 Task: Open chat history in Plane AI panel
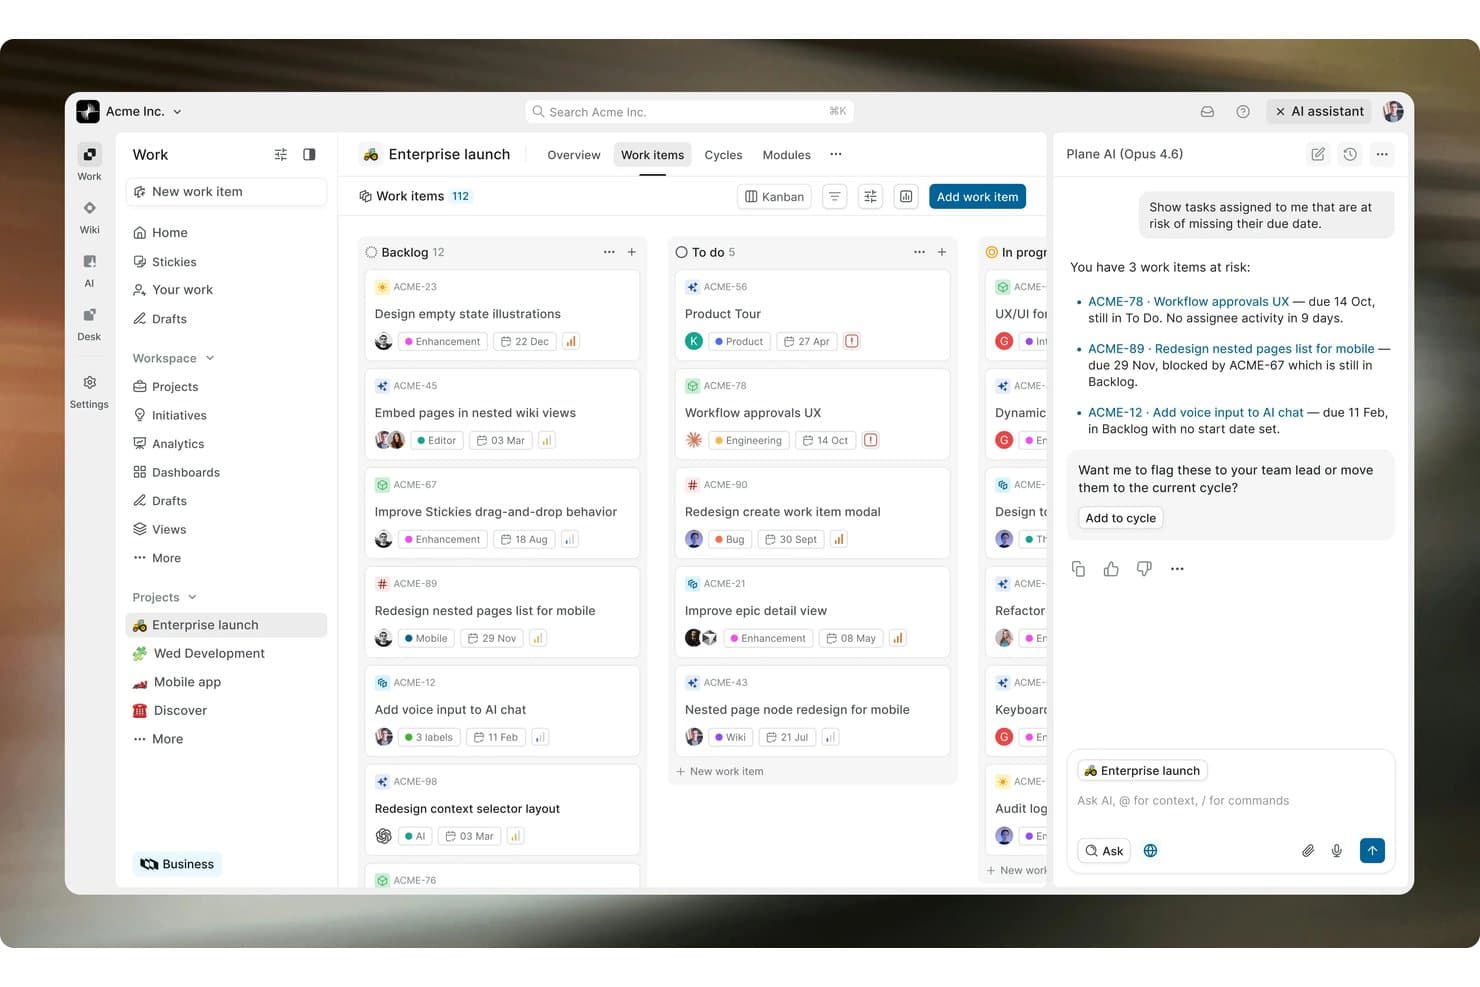(1350, 154)
